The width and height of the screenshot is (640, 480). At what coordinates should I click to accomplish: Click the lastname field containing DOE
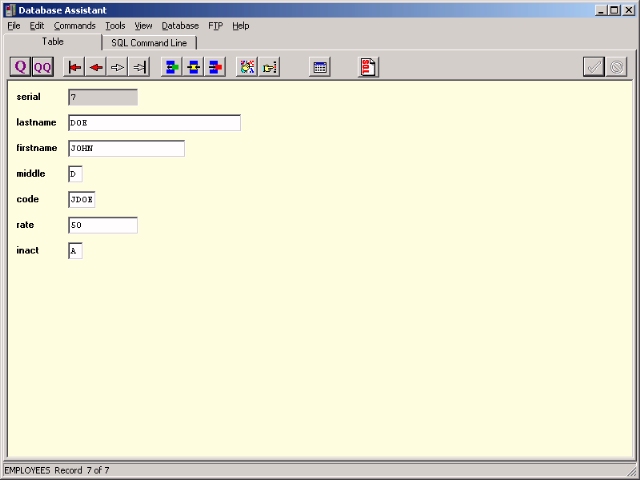coord(154,123)
